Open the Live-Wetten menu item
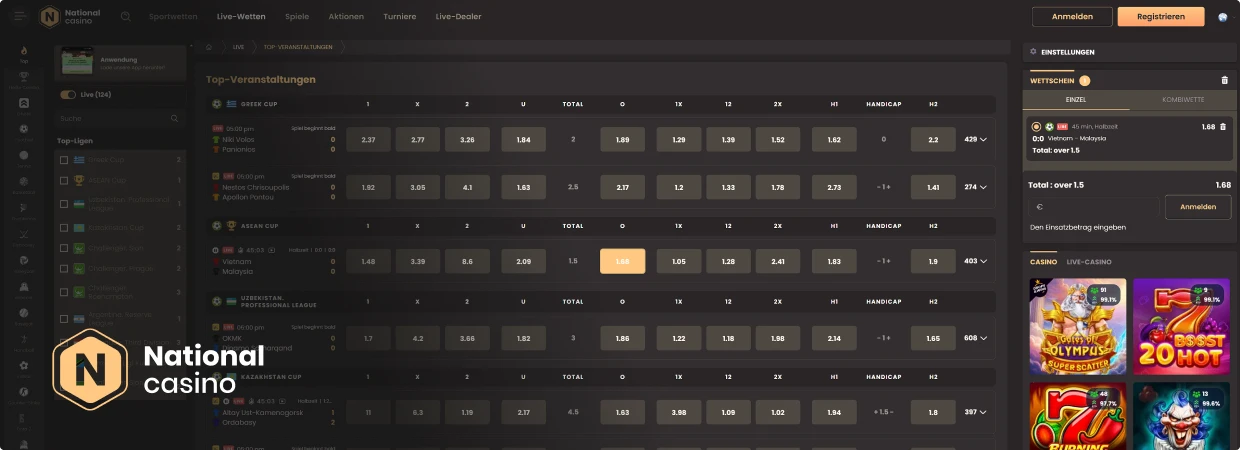 (x=240, y=17)
